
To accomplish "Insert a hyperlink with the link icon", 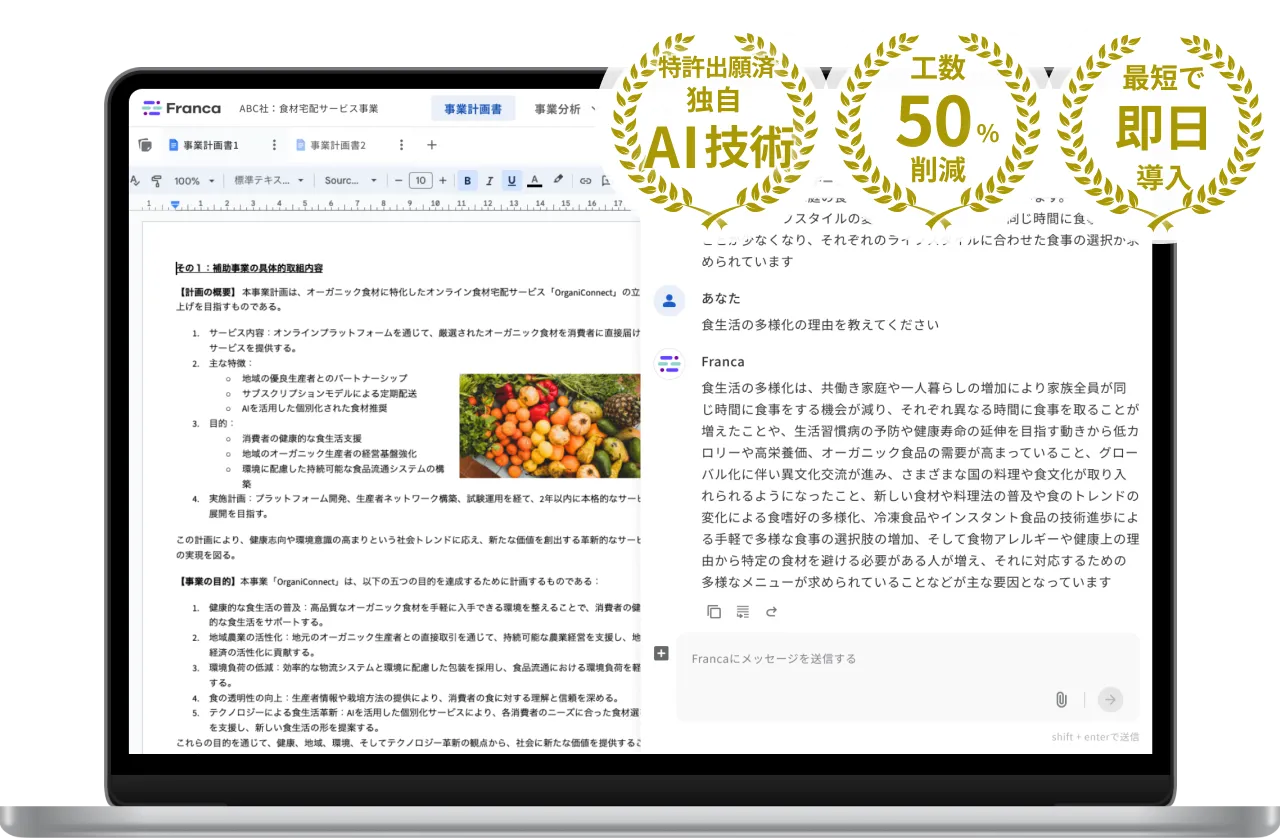I will [583, 180].
